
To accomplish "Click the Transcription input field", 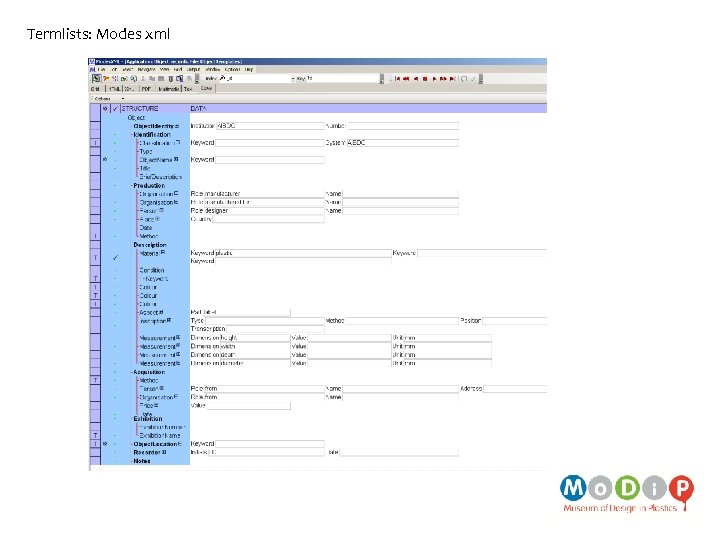I will [275, 329].
